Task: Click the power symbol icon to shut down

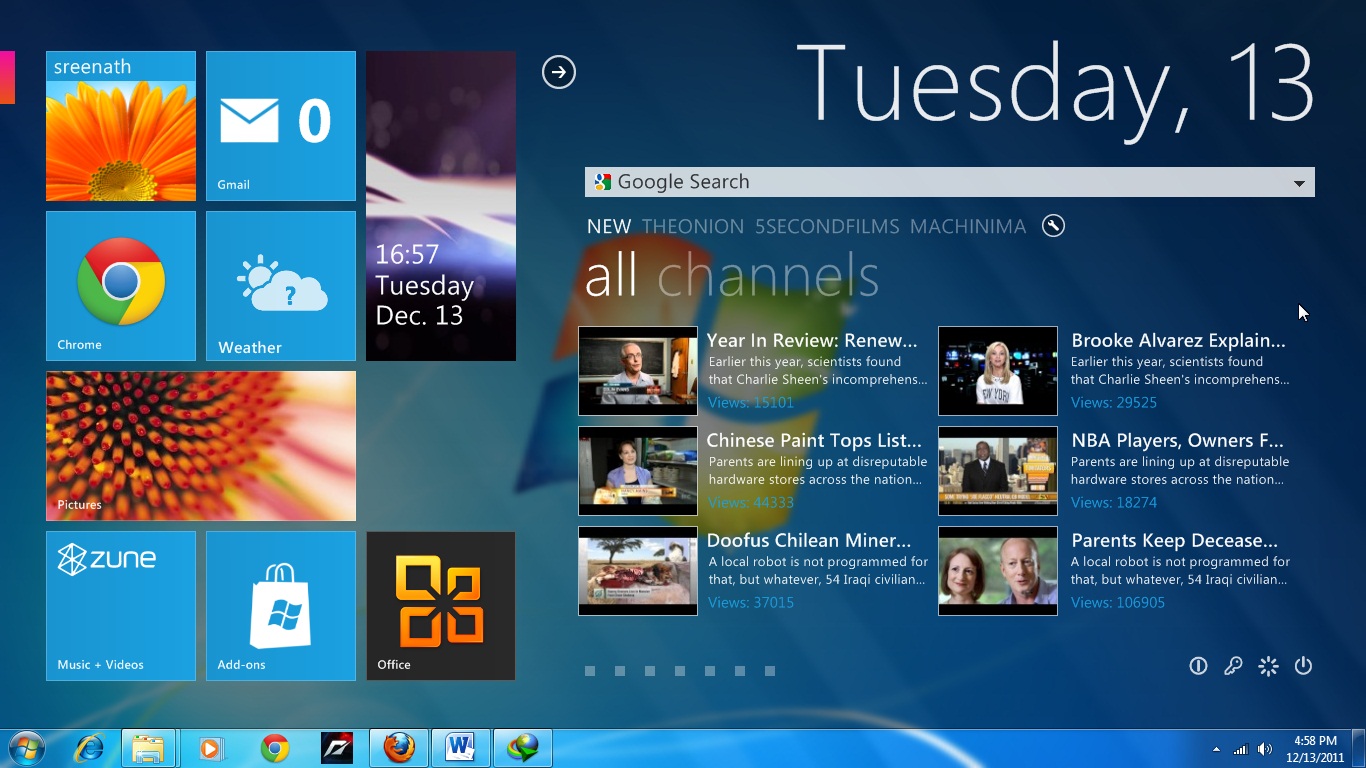Action: click(x=1303, y=666)
